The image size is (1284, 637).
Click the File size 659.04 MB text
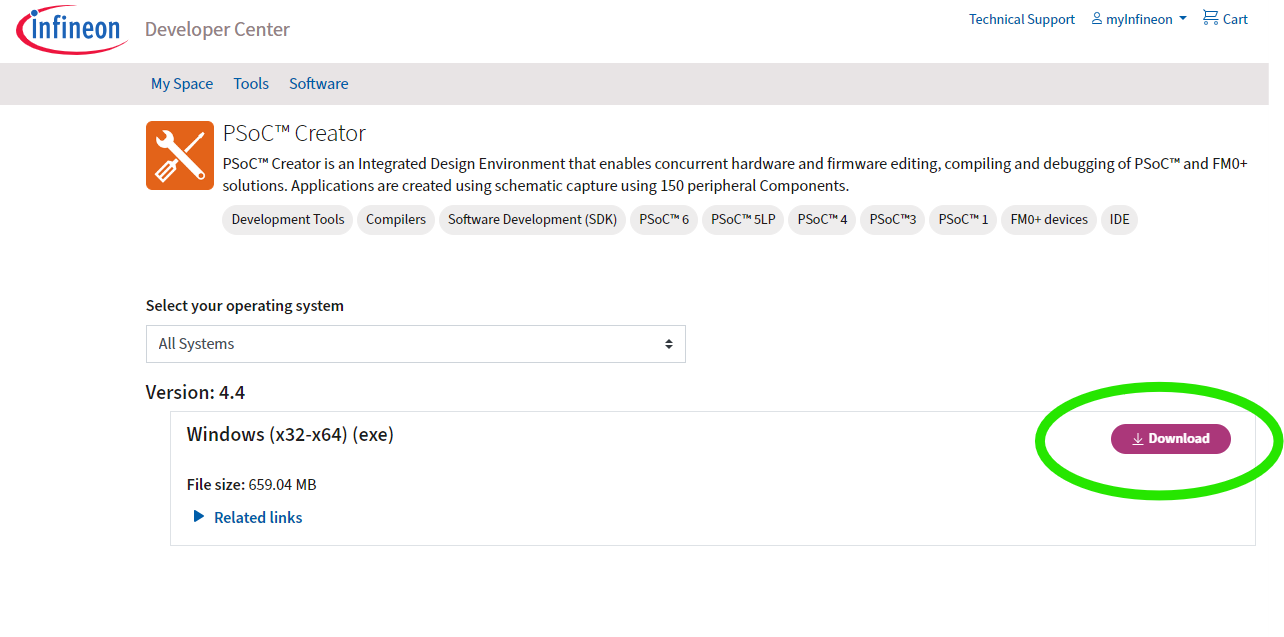coord(252,485)
